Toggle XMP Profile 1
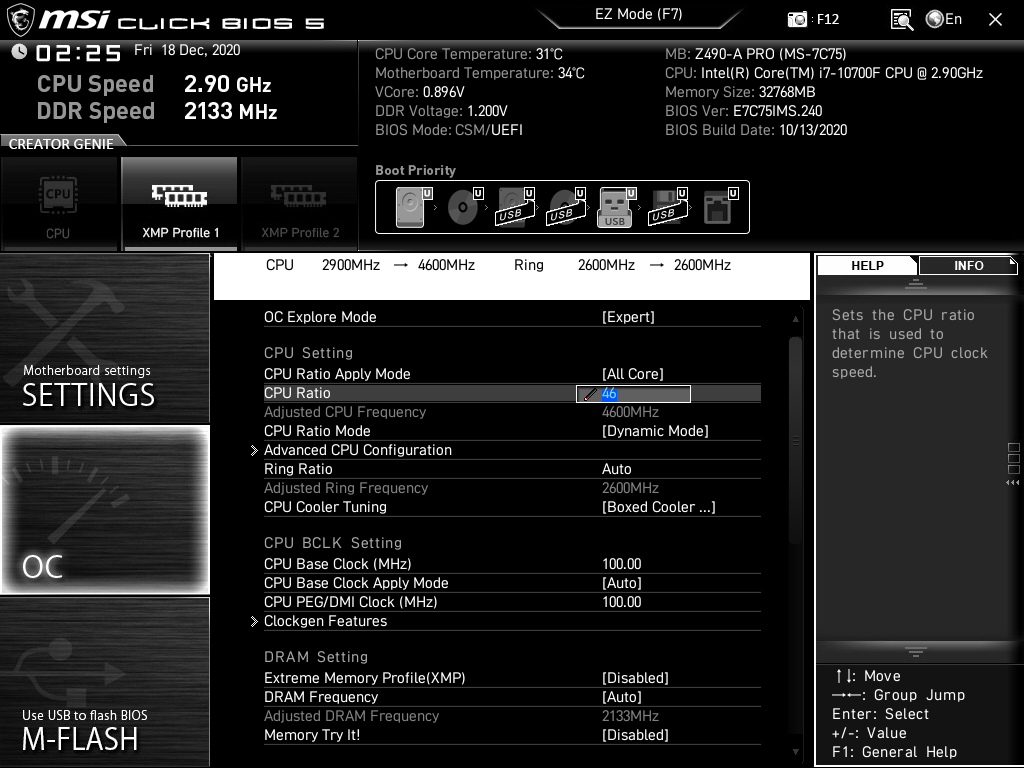 click(x=180, y=203)
